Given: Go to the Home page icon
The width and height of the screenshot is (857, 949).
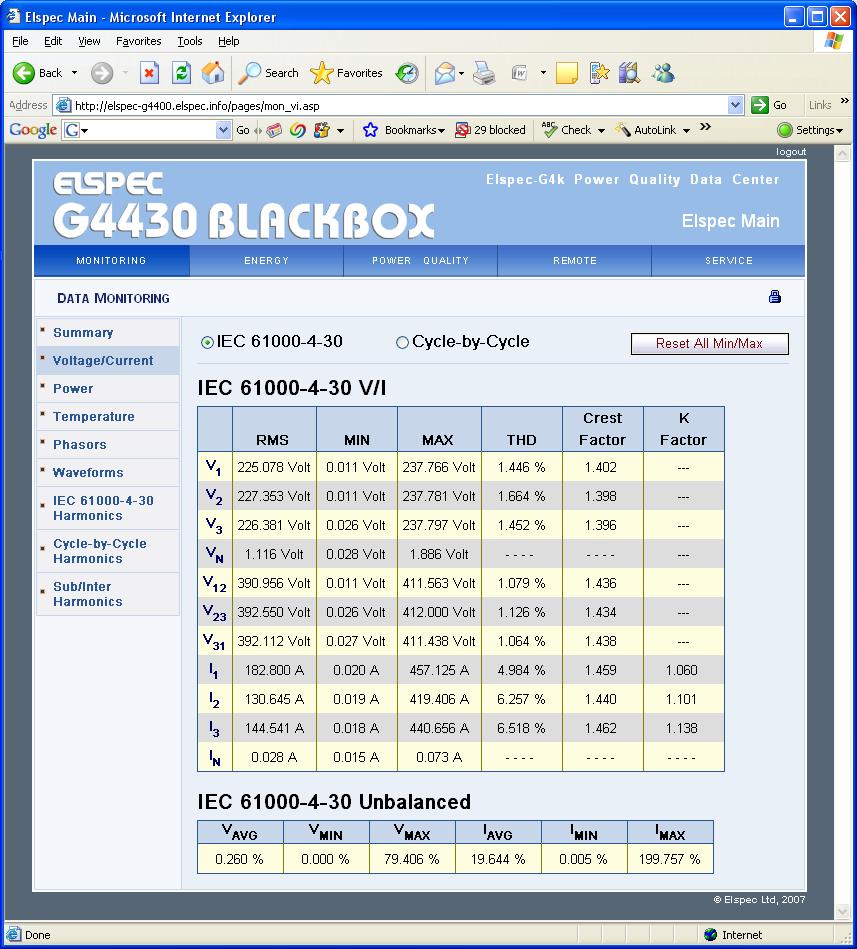Looking at the screenshot, I should coord(212,73).
